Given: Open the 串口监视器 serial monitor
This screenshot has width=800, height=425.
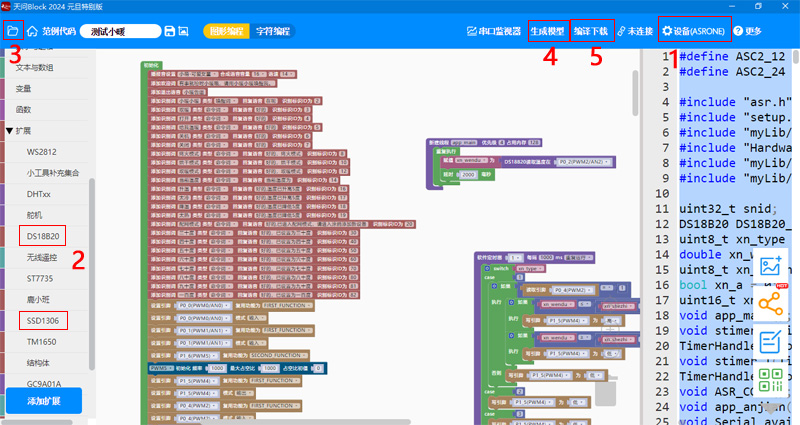Looking at the screenshot, I should coord(494,31).
